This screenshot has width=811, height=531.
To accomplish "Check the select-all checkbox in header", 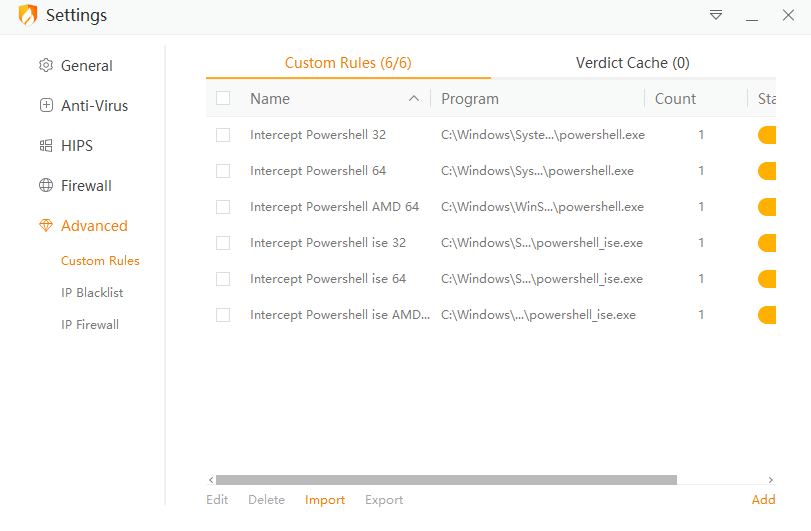I will click(223, 98).
